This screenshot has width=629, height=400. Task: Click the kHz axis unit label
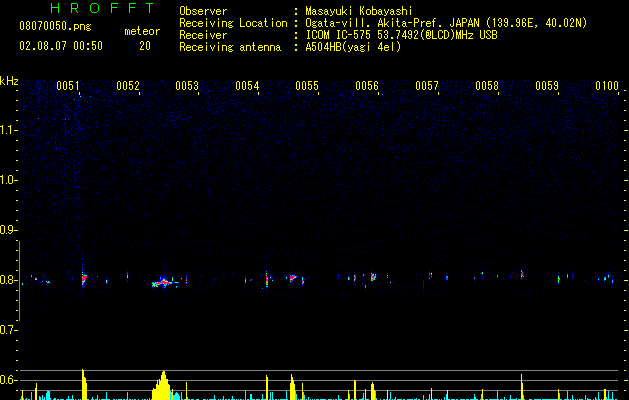click(9, 81)
